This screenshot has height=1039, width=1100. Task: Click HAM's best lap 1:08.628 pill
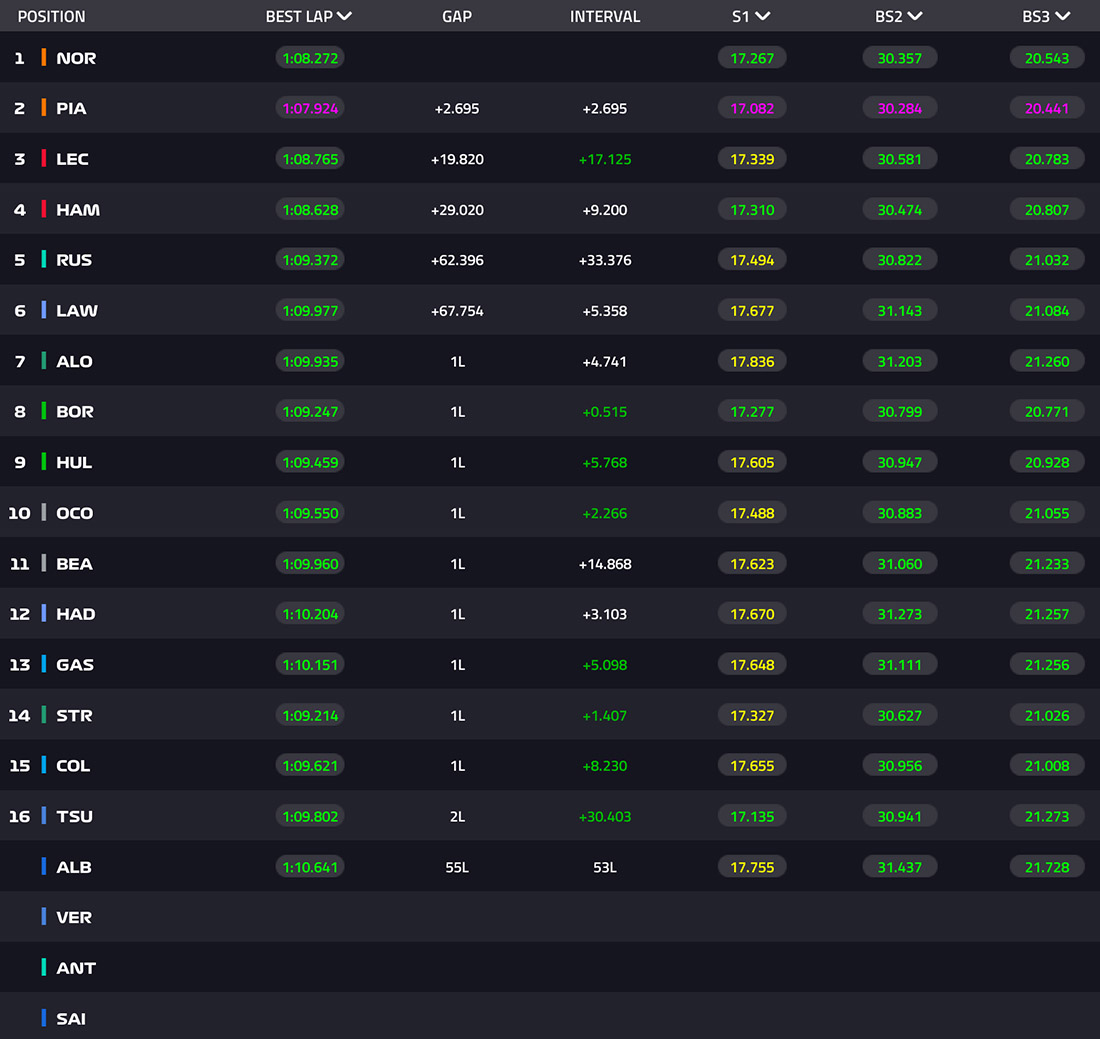(310, 210)
